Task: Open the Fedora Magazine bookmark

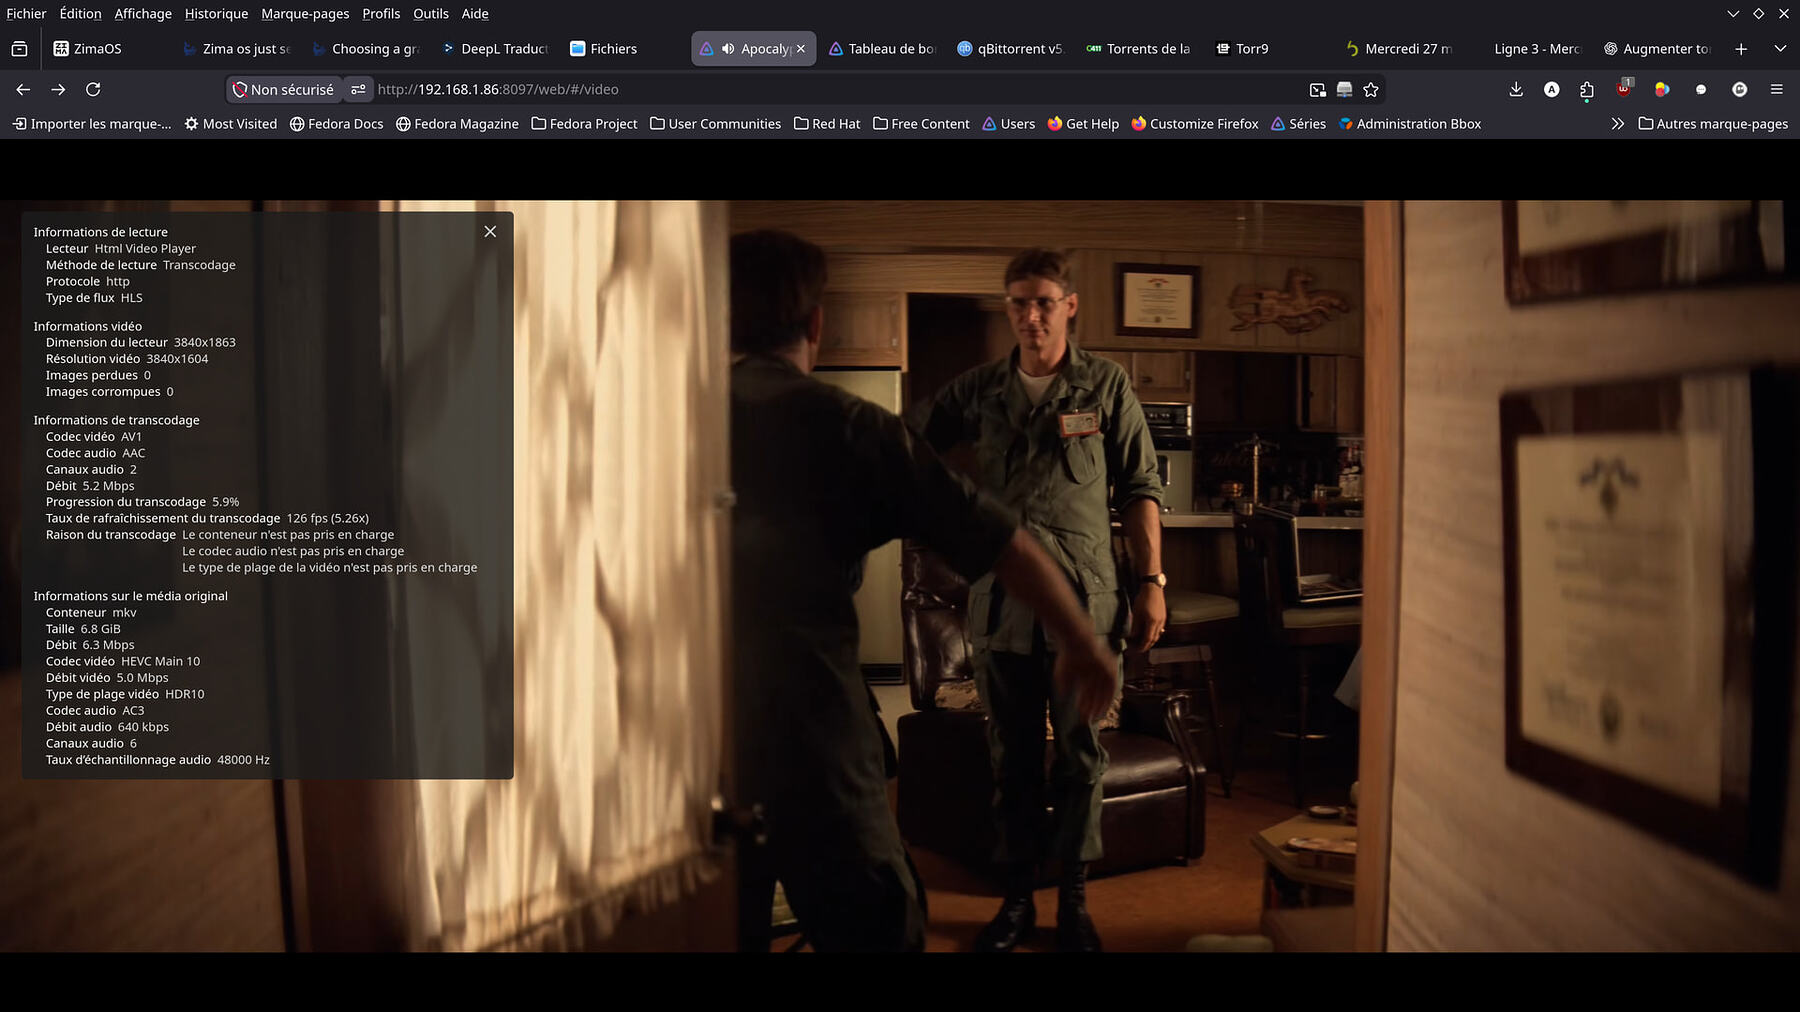Action: [x=457, y=124]
